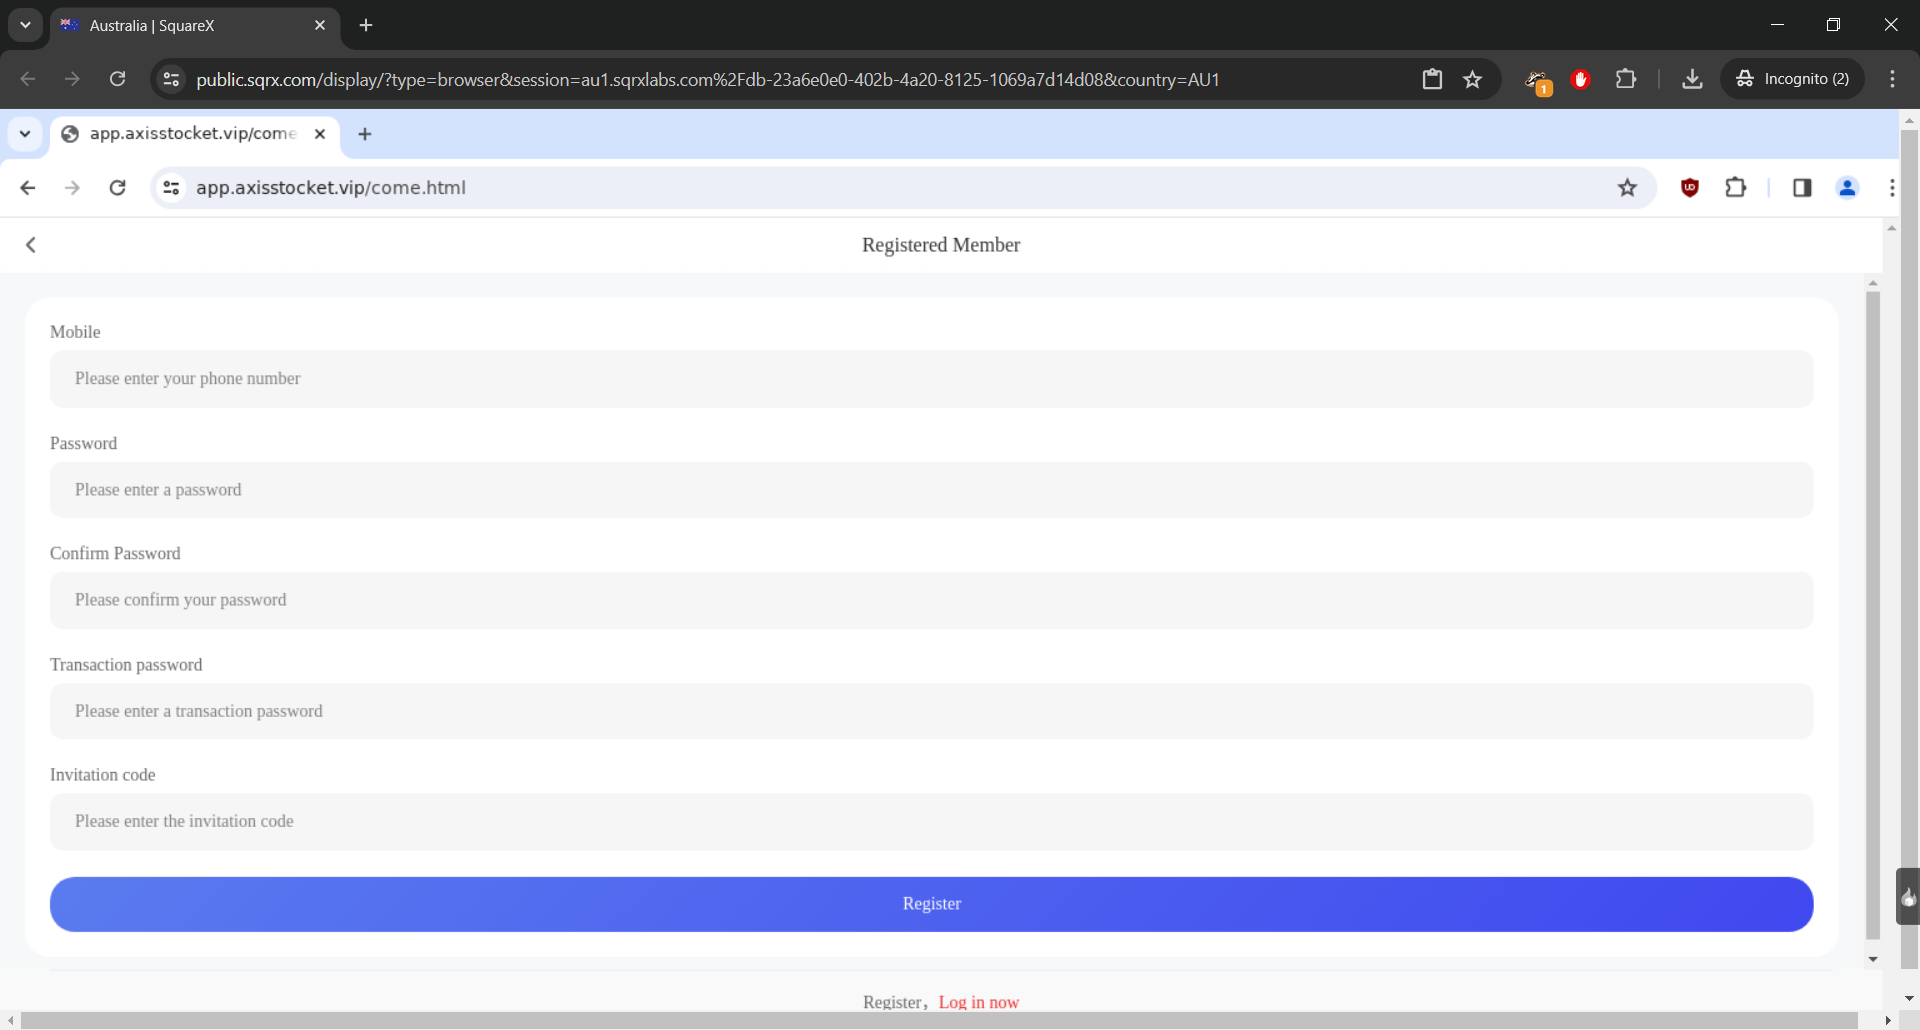Follow the Log in now link
Viewport: 1920px width, 1030px height.
click(978, 1002)
